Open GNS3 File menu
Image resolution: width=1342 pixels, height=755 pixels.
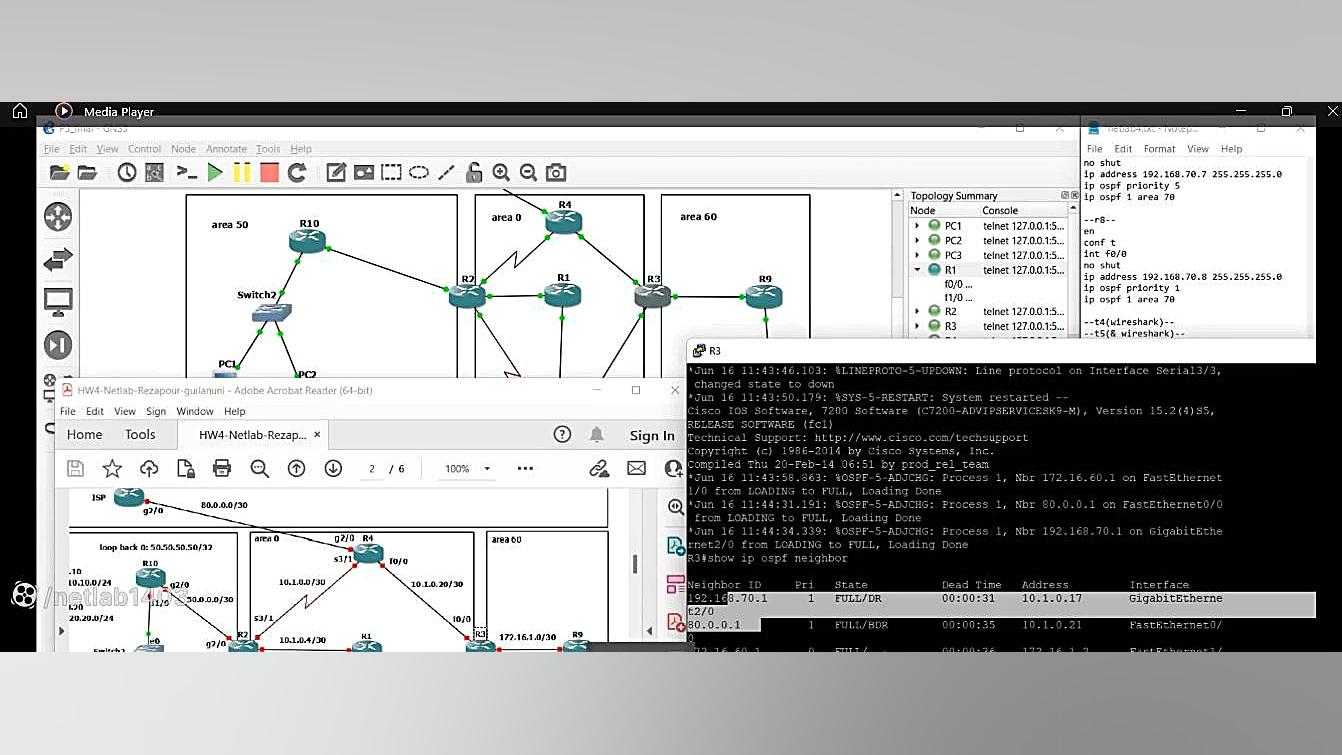(50, 149)
